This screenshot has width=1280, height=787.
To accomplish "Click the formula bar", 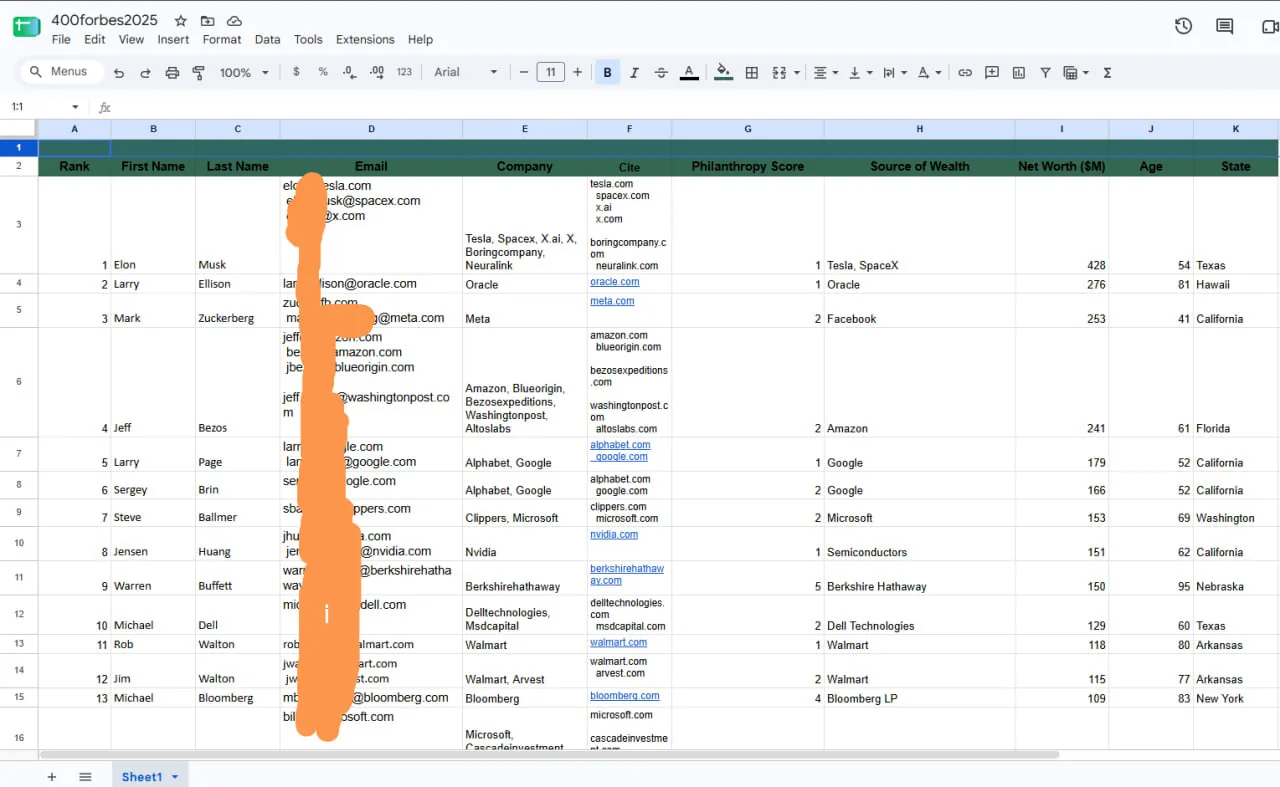I will tap(695, 107).
